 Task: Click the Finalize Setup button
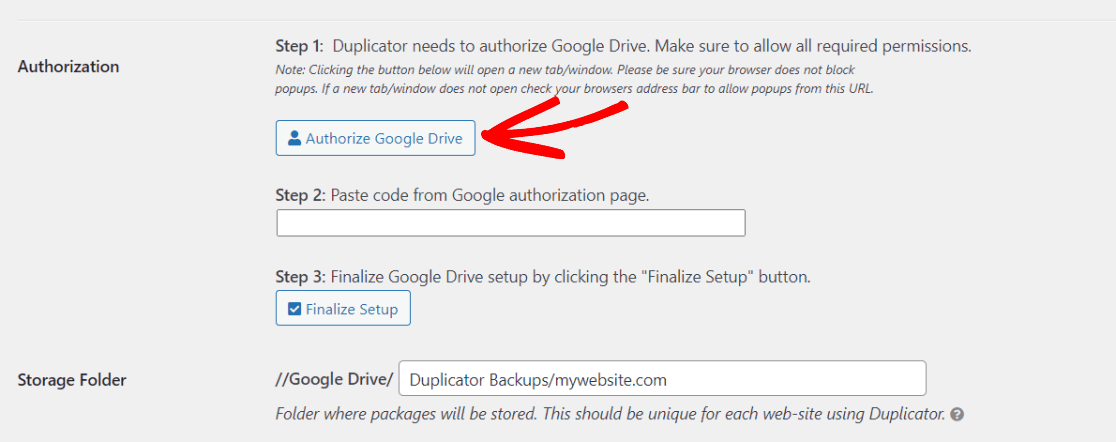[343, 308]
